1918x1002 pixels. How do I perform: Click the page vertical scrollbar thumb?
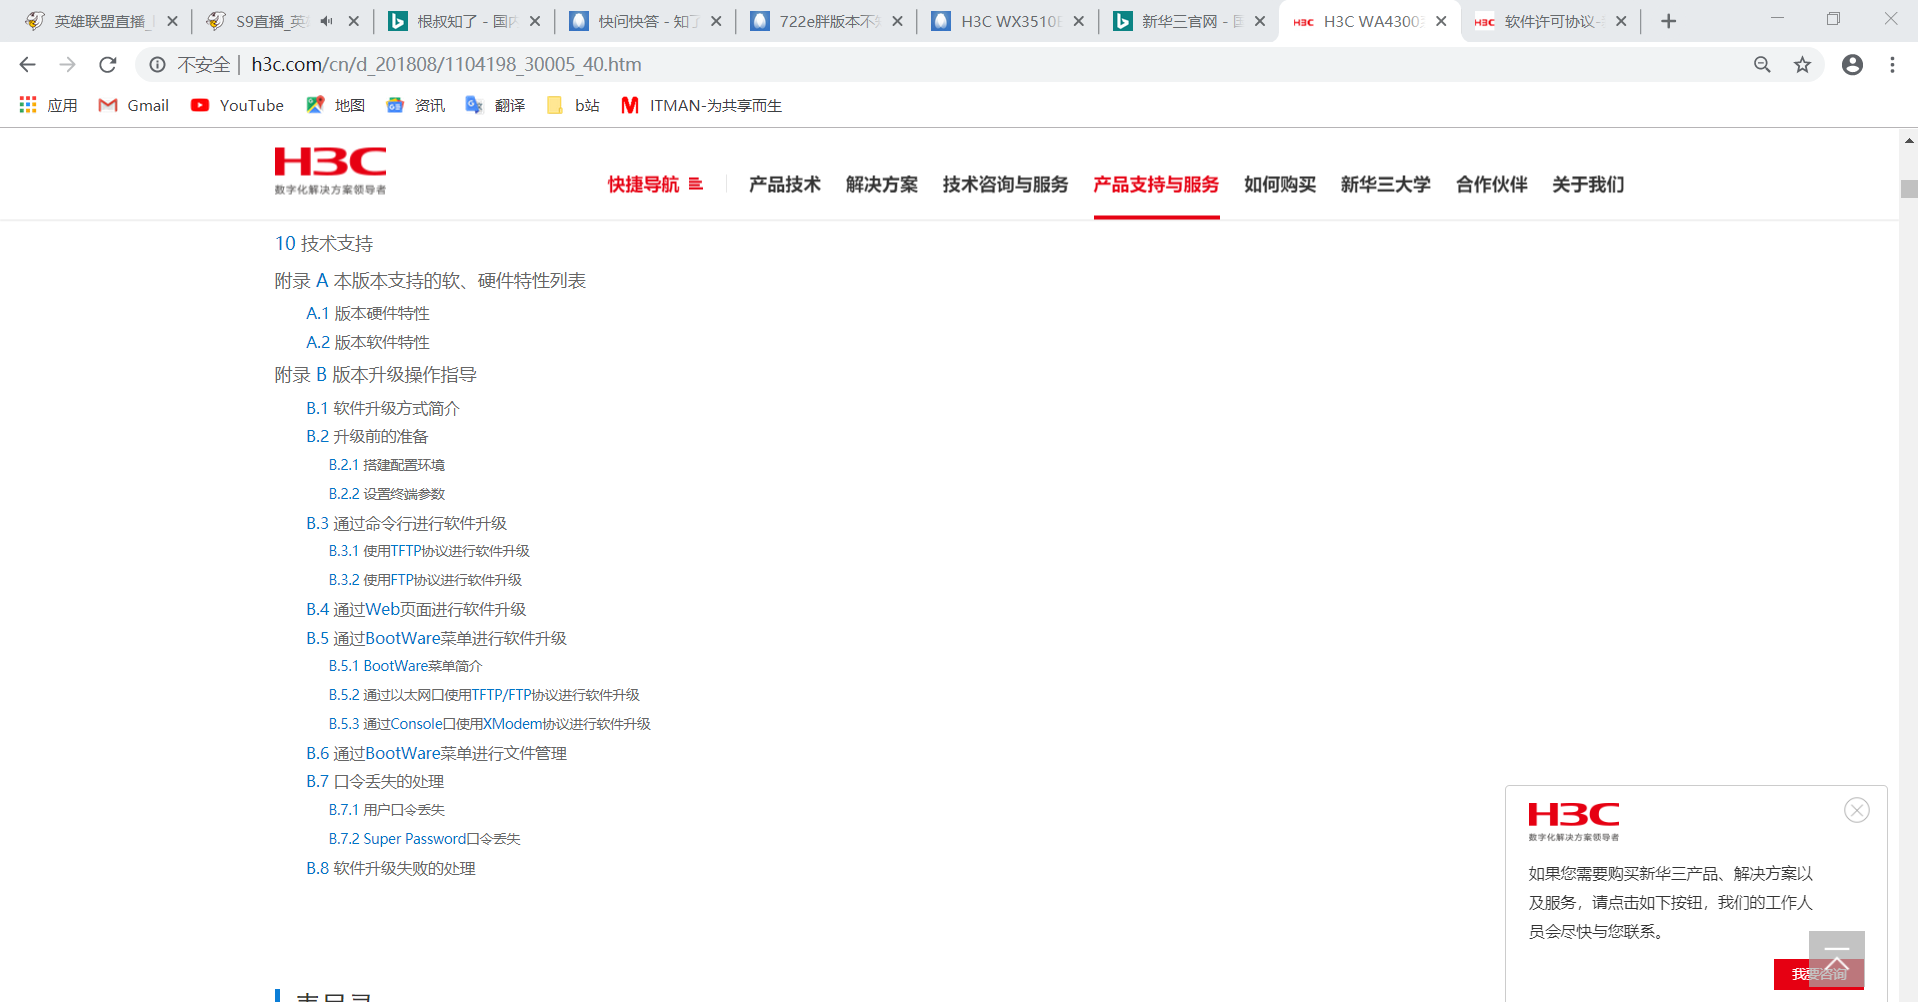pyautogui.click(x=1909, y=189)
